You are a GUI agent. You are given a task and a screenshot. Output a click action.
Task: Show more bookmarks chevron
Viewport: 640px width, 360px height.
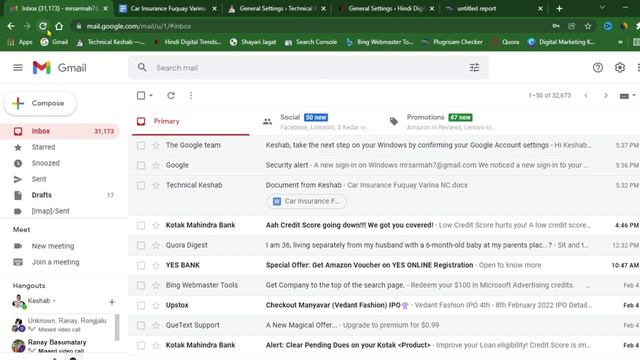click(x=620, y=42)
